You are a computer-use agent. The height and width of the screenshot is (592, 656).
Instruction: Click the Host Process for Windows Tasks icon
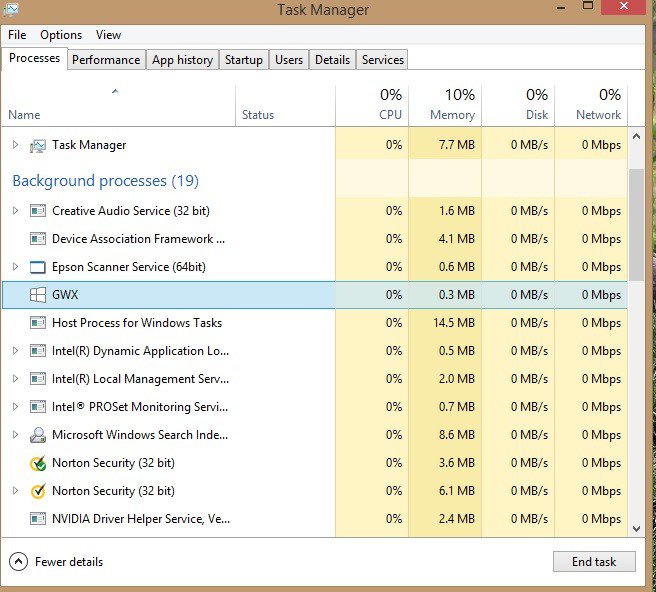click(x=38, y=323)
